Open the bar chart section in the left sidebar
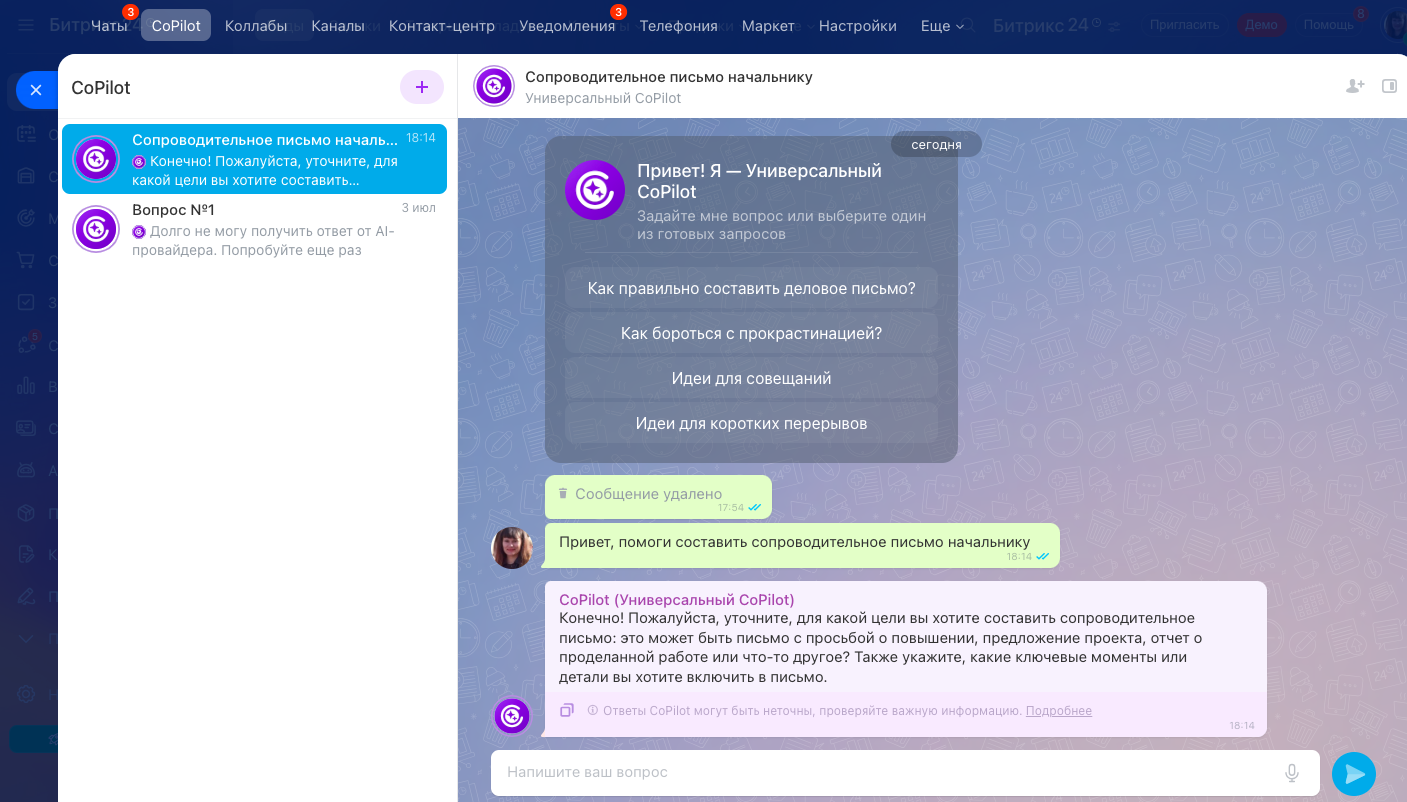This screenshot has height=802, width=1407. tap(27, 387)
